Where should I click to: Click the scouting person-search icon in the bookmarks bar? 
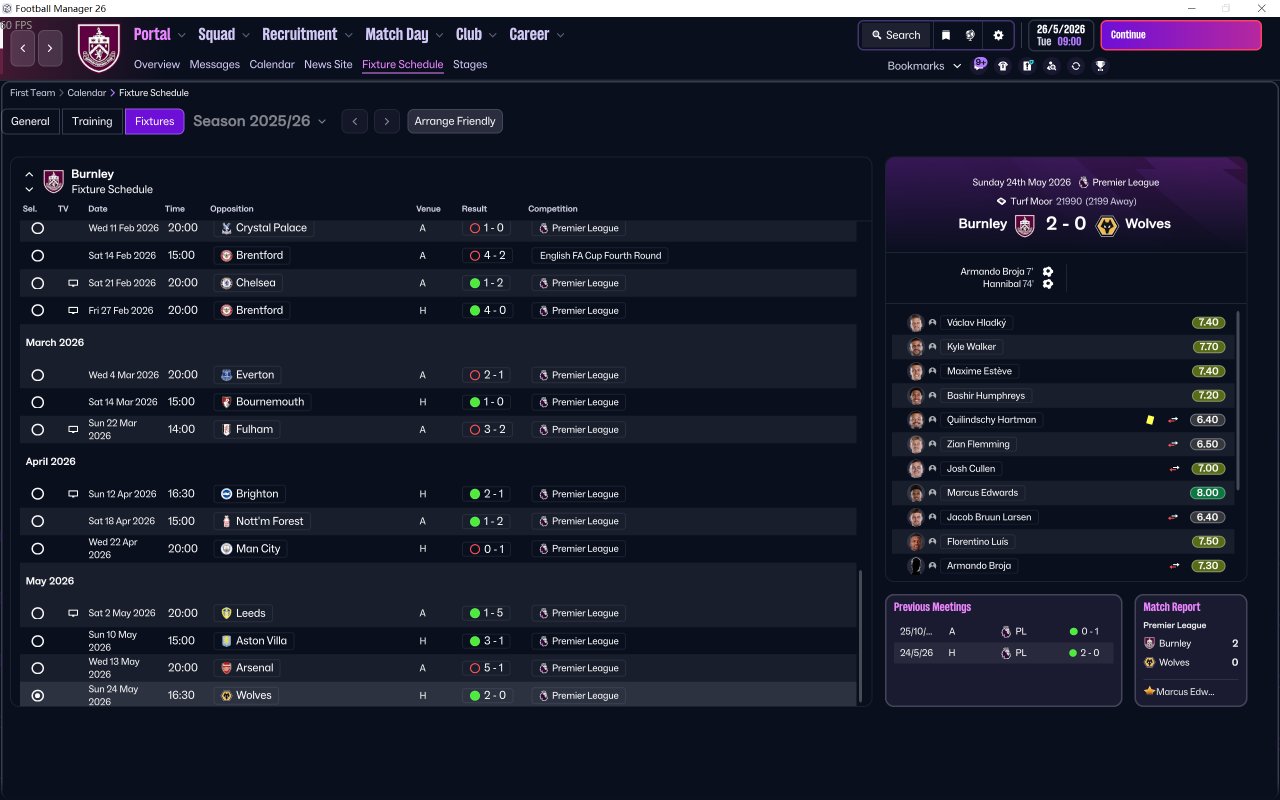coord(1051,66)
